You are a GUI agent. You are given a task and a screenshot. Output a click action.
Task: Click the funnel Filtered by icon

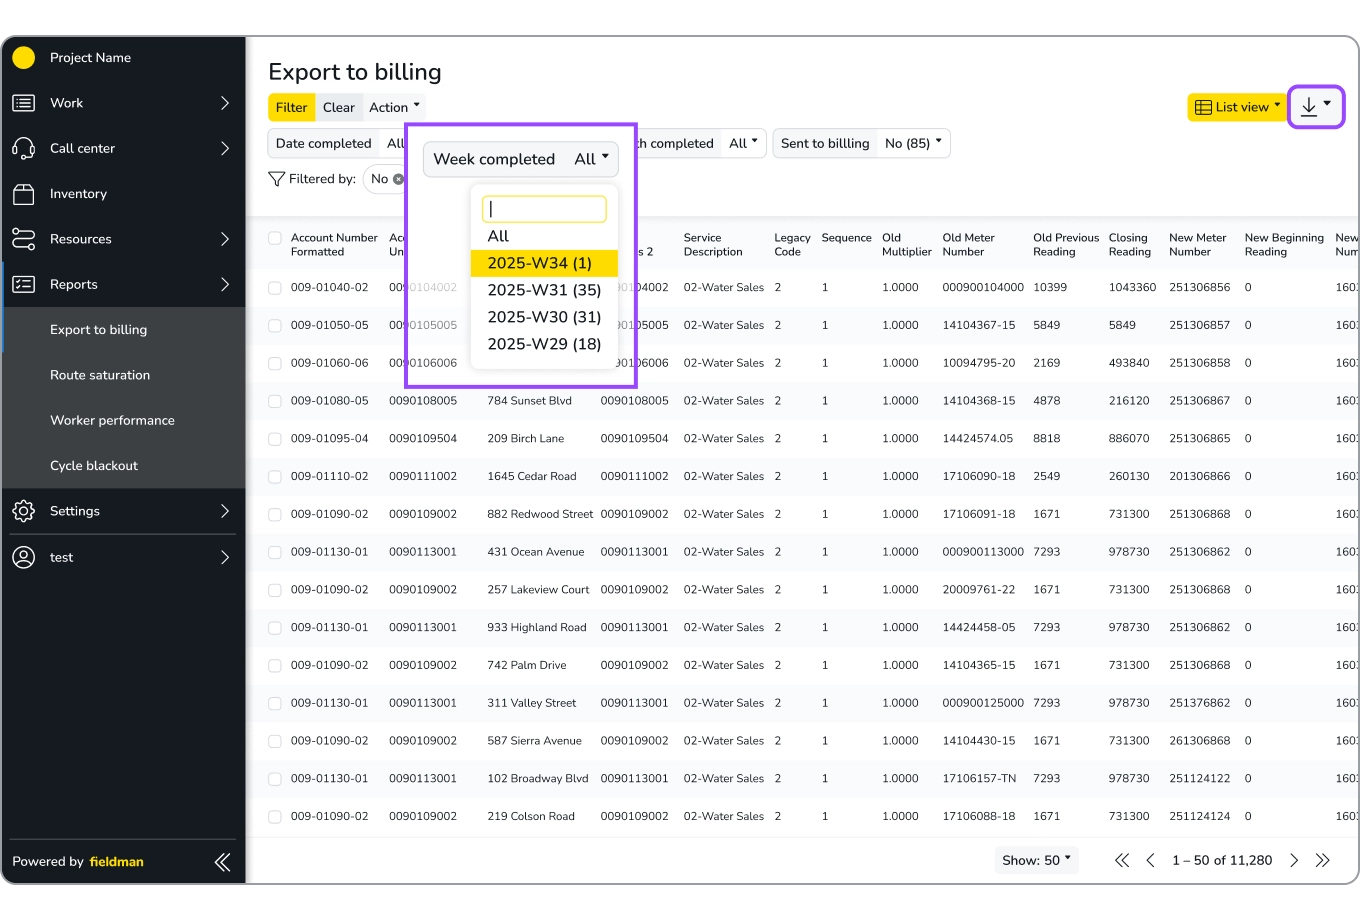277,179
